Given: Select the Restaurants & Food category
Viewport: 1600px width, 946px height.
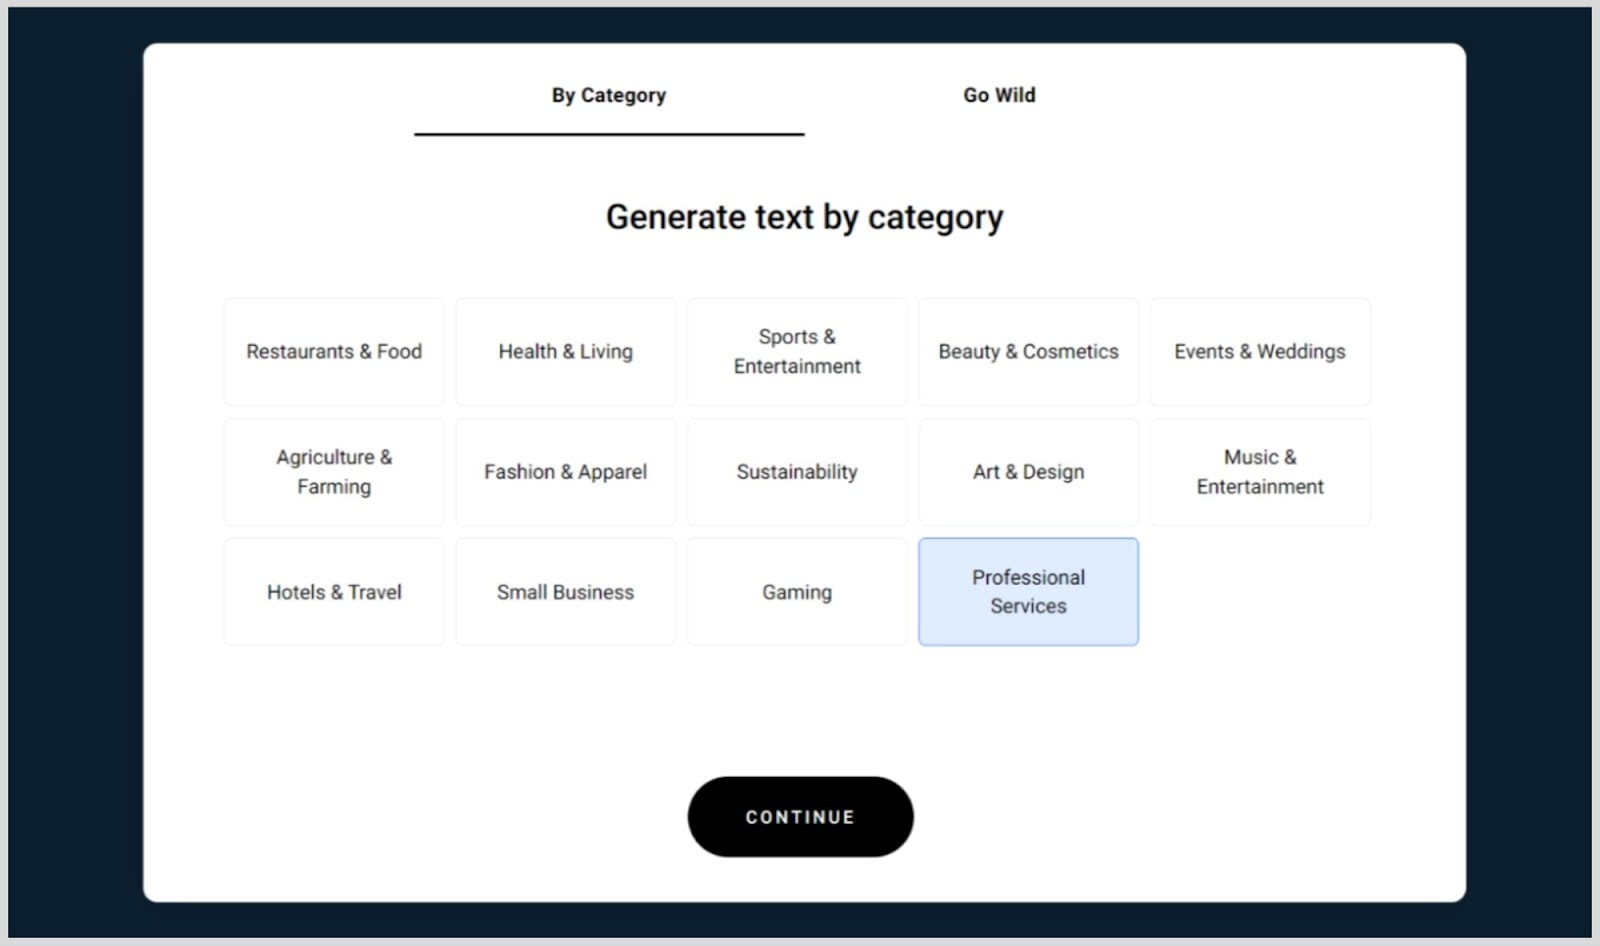Looking at the screenshot, I should point(333,351).
